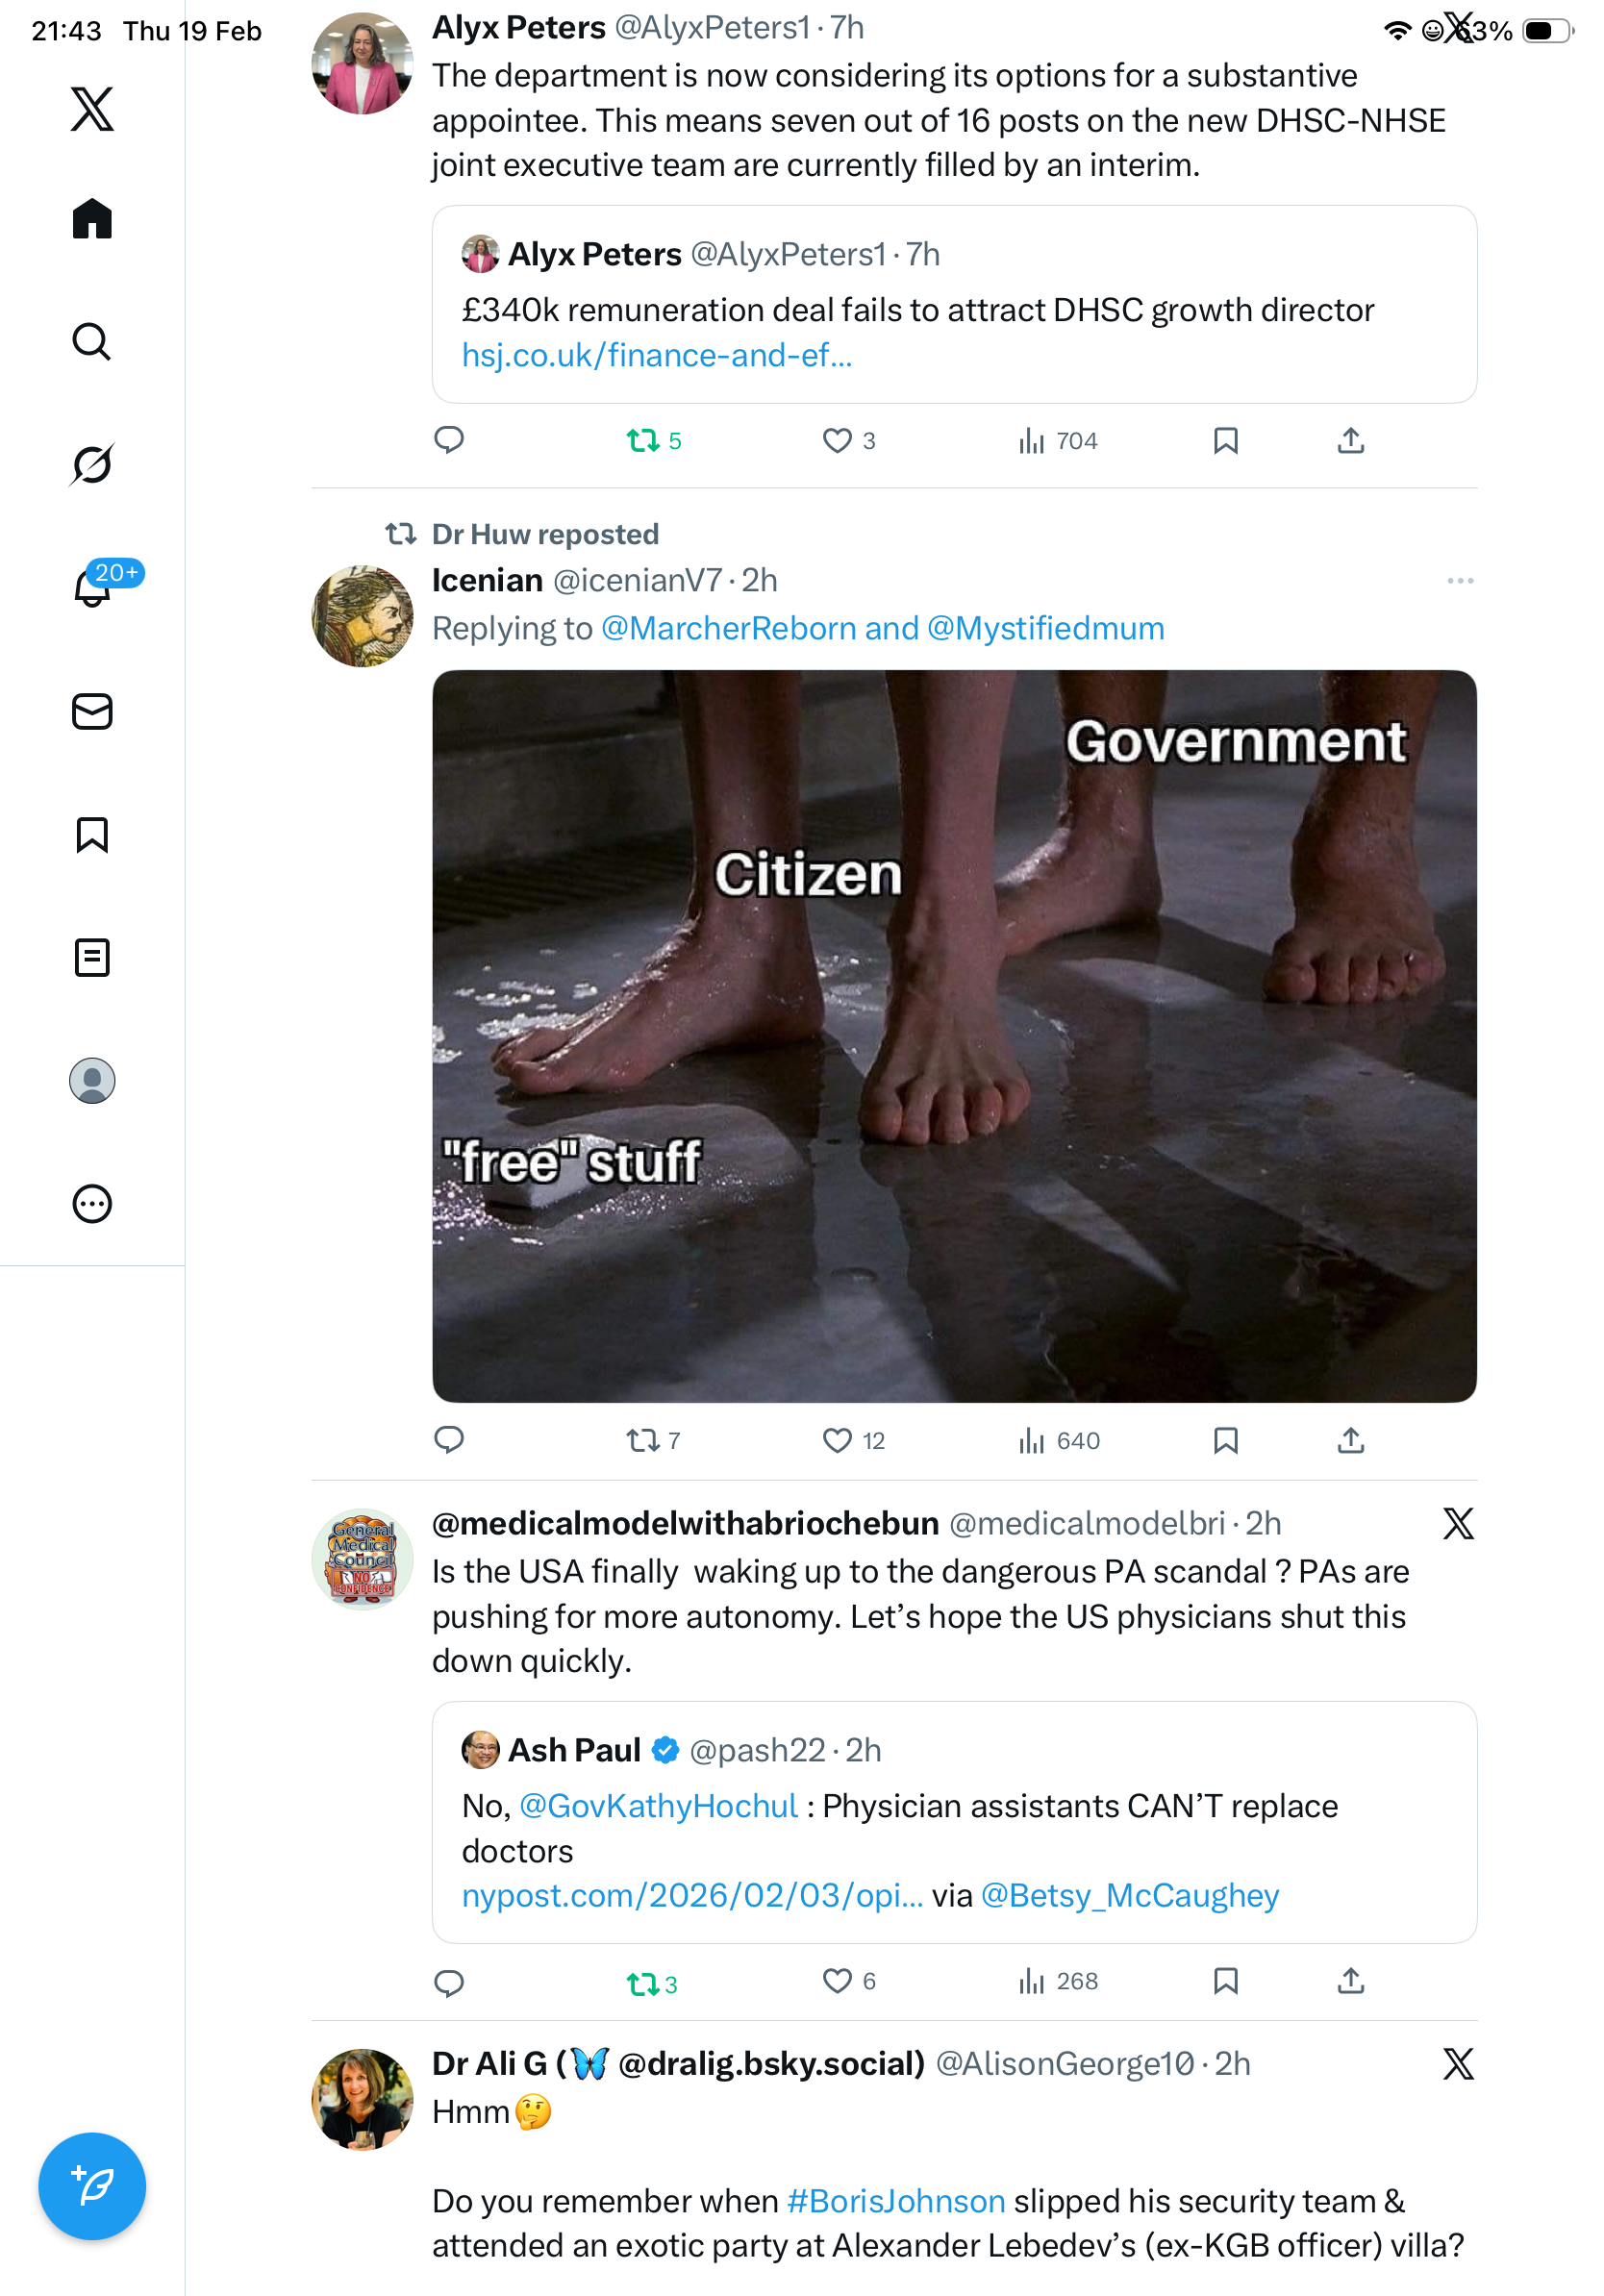Open Search from the sidebar magnifier icon
Image resolution: width=1604 pixels, height=2296 pixels.
(92, 341)
